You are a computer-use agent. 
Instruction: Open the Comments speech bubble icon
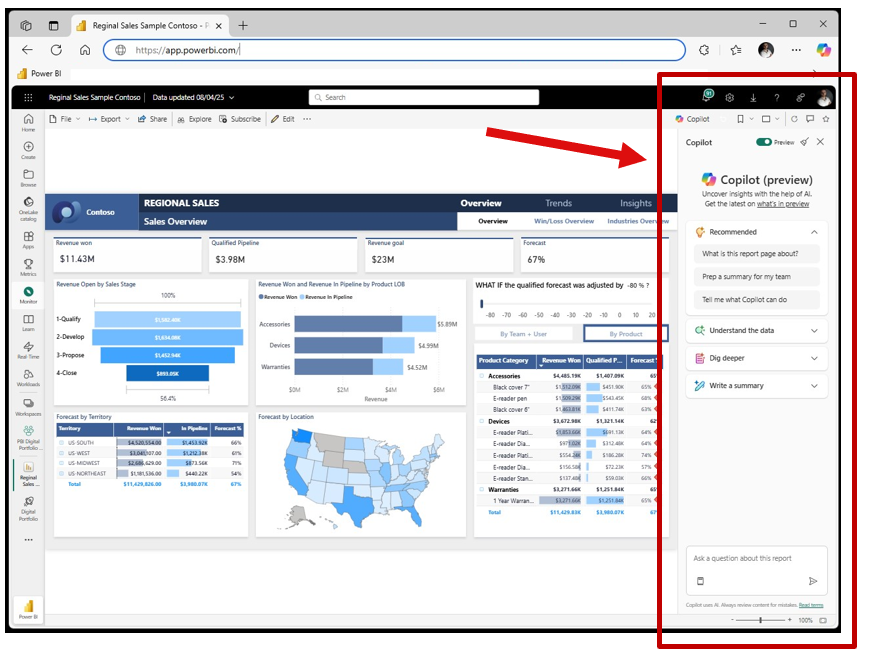pos(810,119)
